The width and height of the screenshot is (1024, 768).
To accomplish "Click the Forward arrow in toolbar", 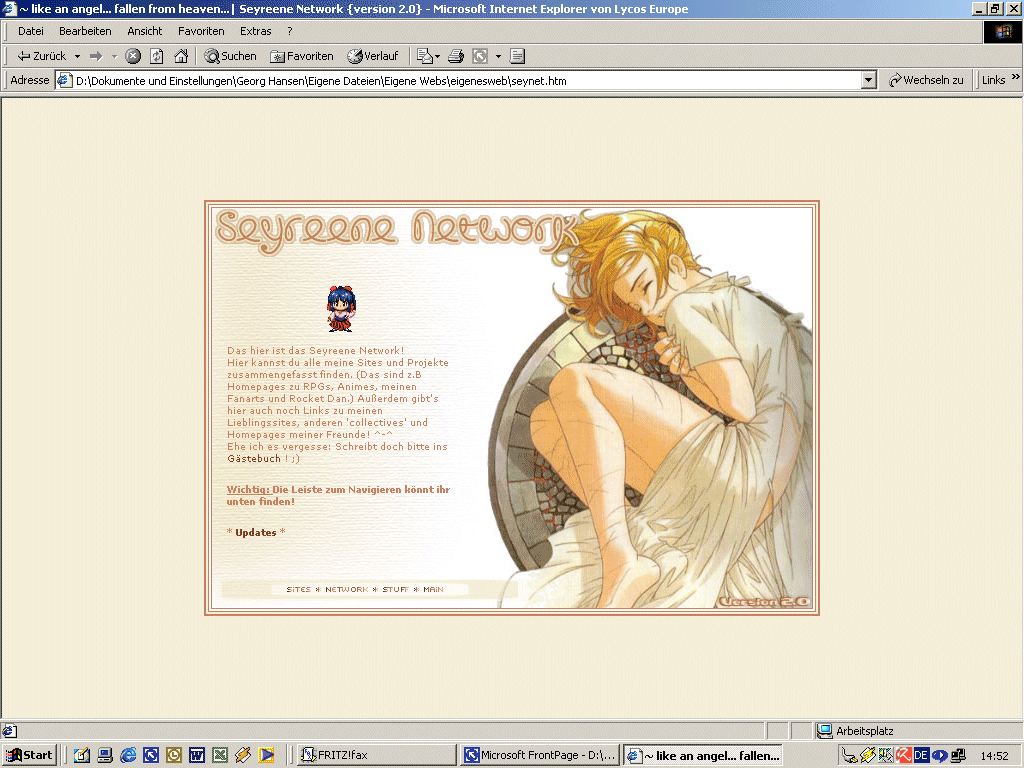I will [x=96, y=56].
